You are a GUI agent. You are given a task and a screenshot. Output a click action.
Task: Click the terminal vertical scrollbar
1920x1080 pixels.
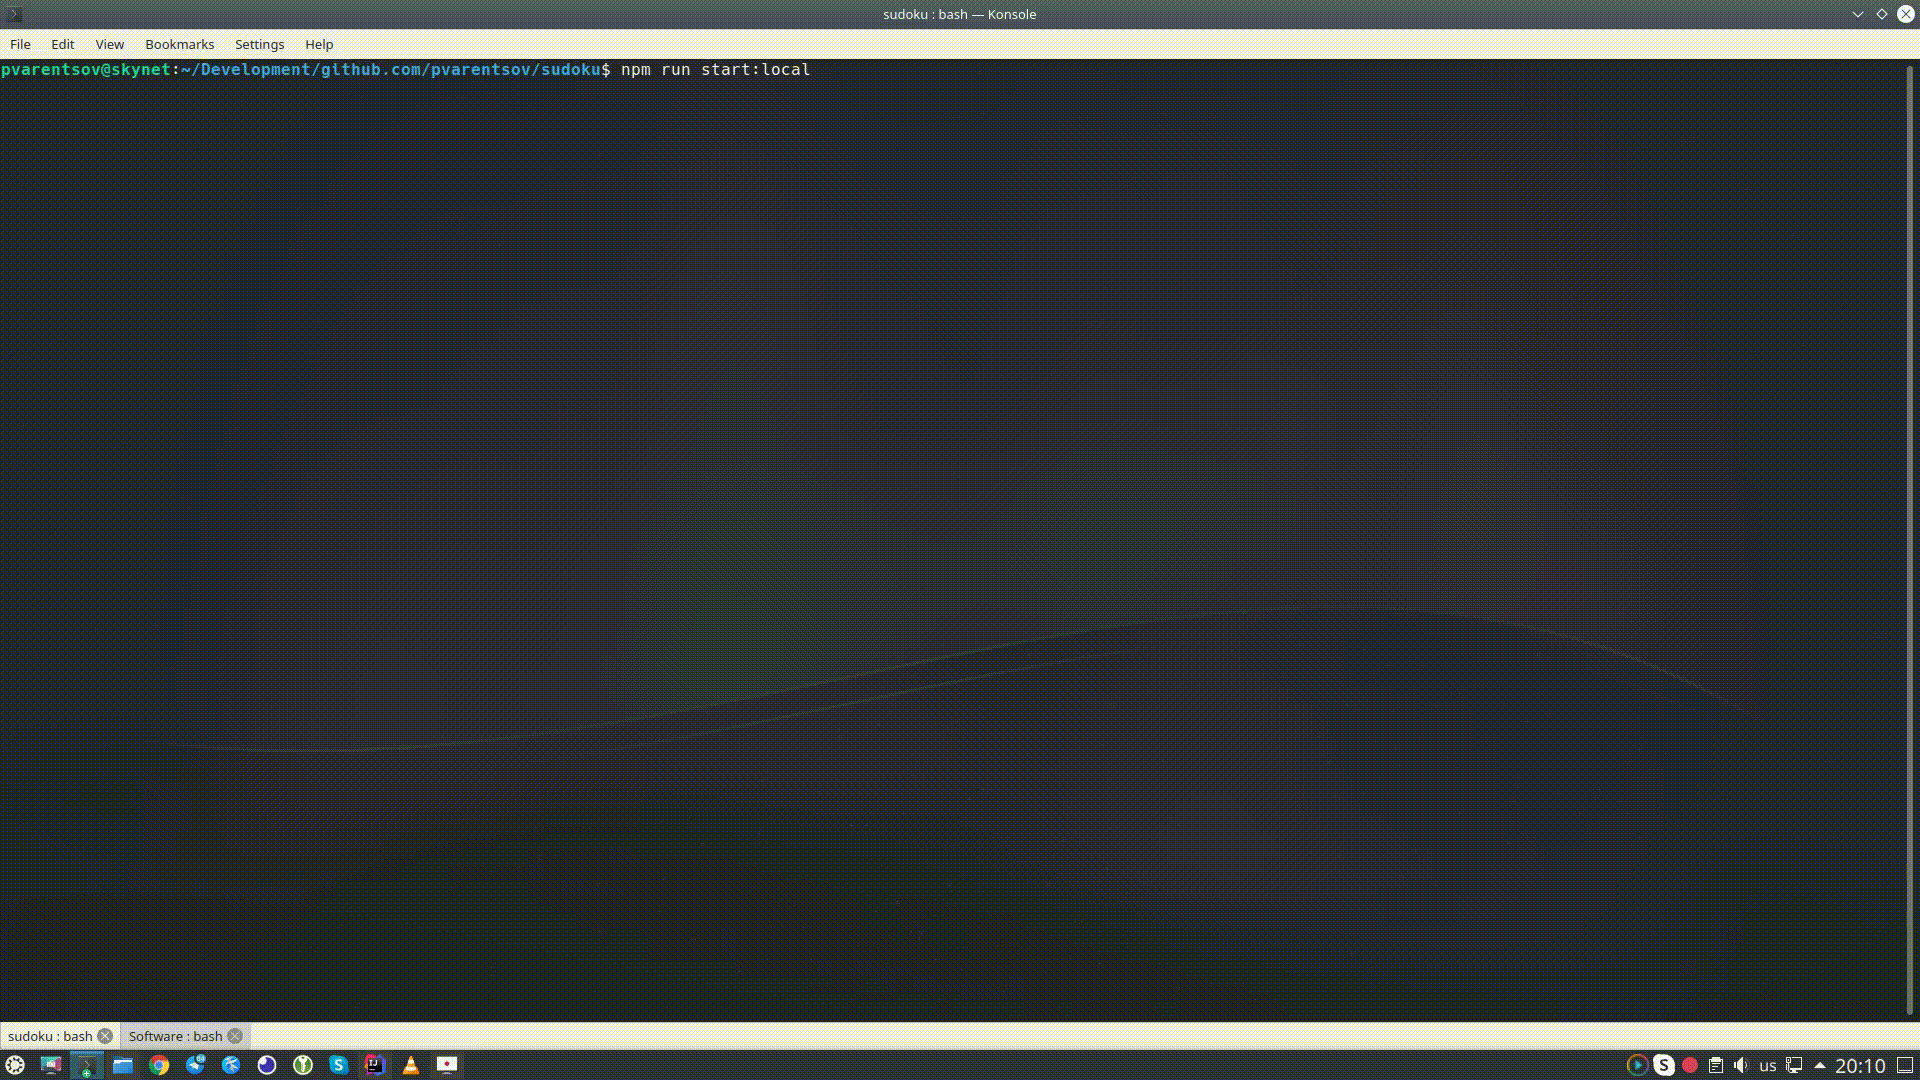pyautogui.click(x=1909, y=540)
